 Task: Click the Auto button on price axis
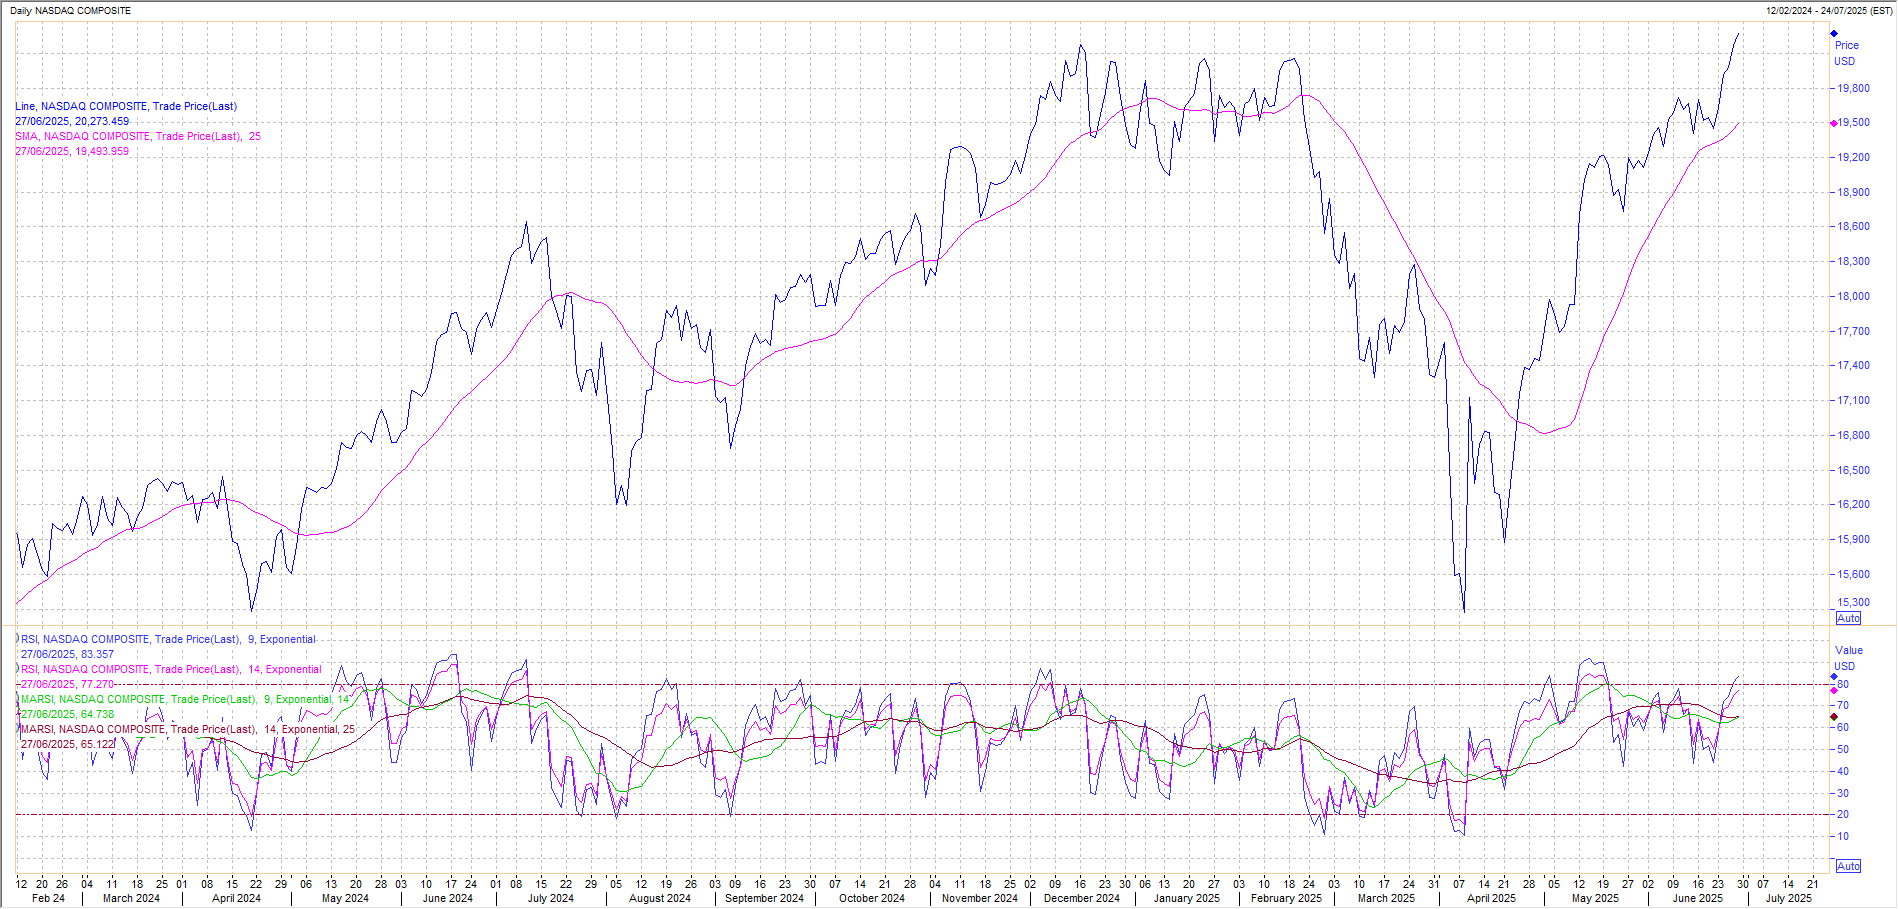(1848, 618)
